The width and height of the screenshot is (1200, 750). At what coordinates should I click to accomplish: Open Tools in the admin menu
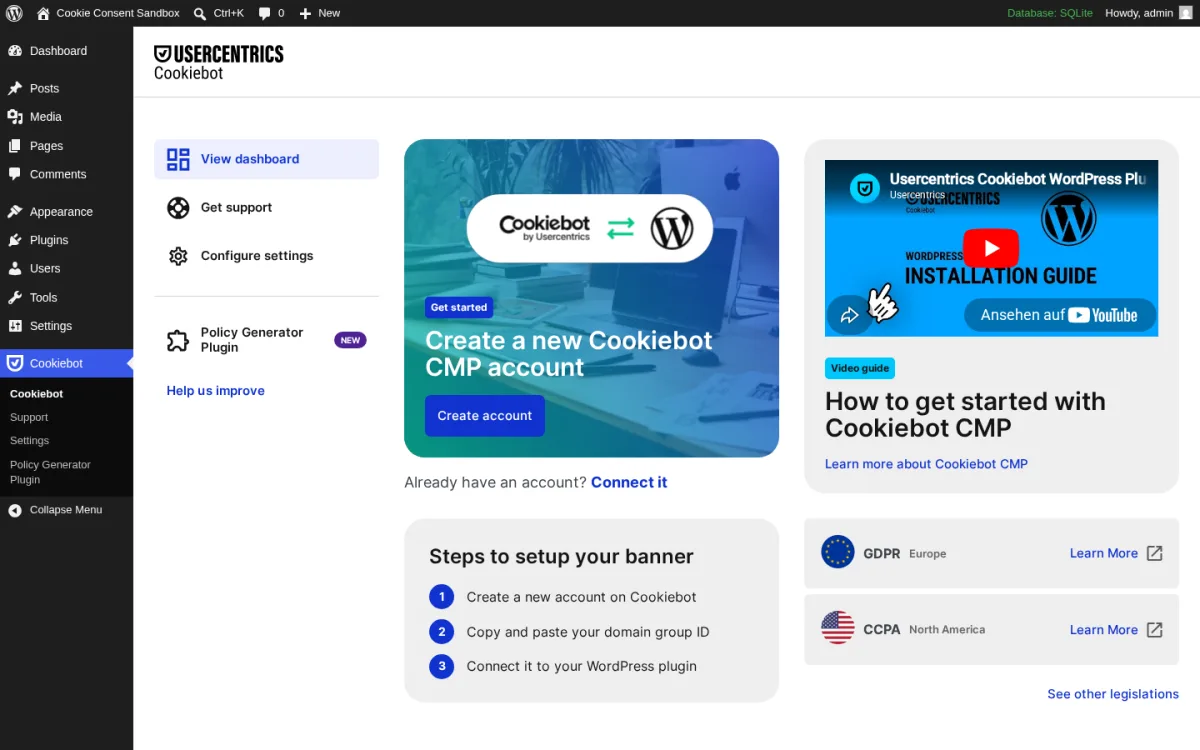coord(66,298)
